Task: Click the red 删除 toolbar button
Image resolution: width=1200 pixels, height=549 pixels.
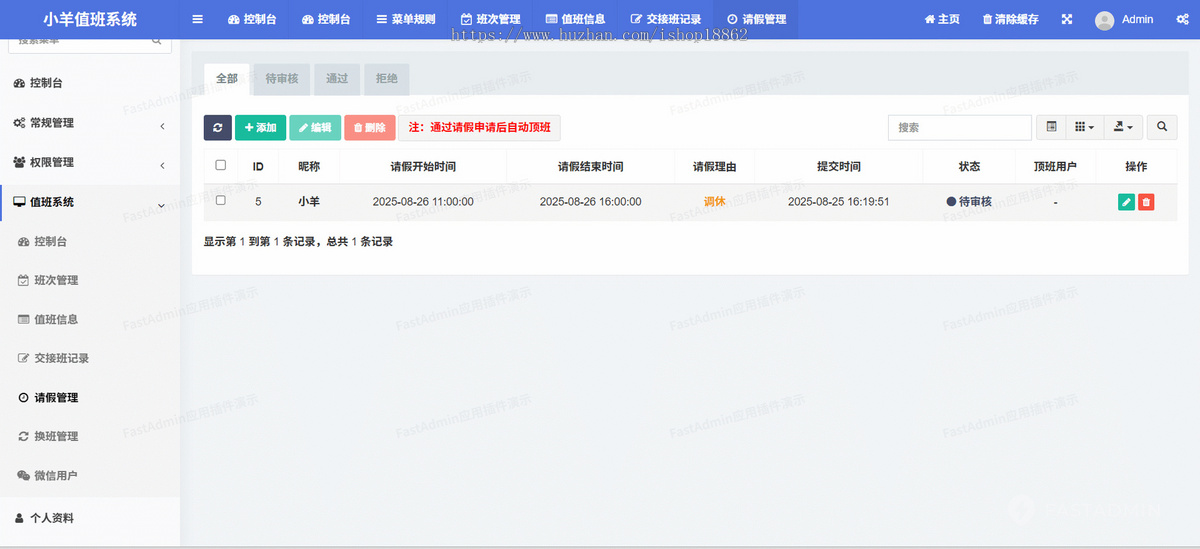Action: pos(370,128)
